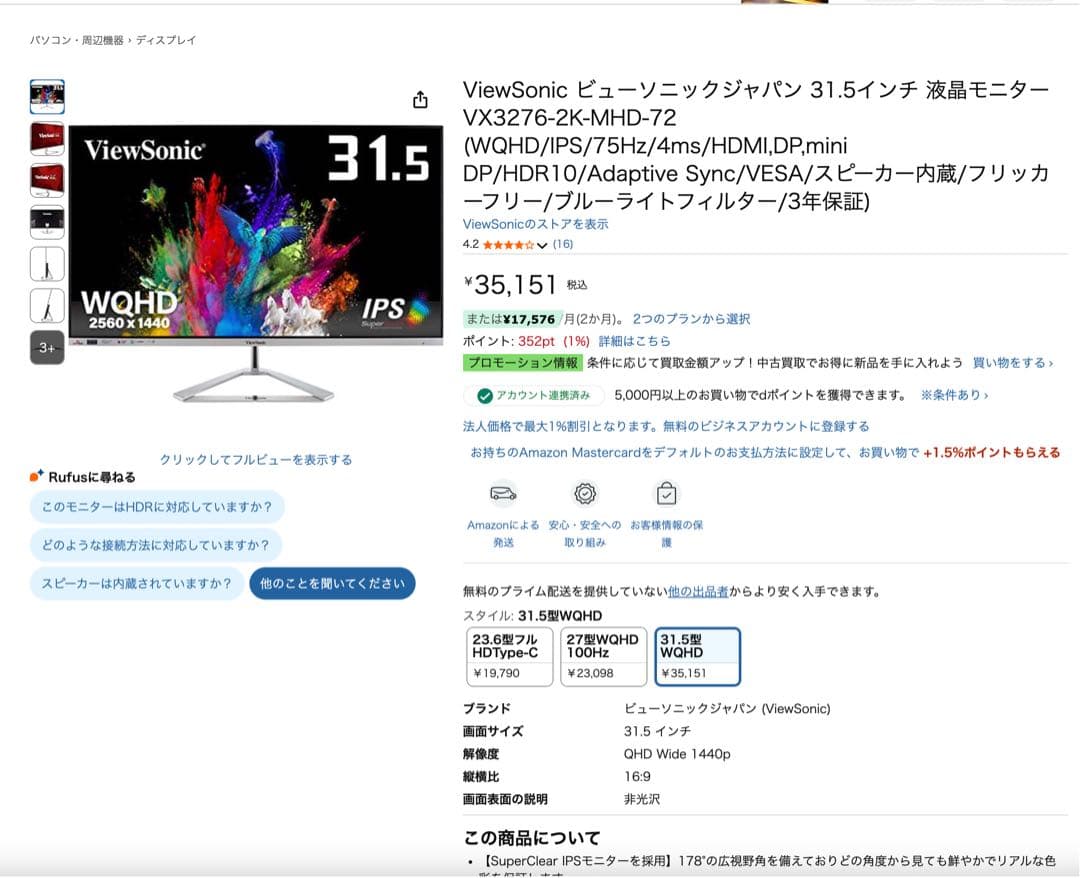Screen dimensions: 1080x878
Task: Select the monitor stand thumbnail in the sidebar
Action: pos(46,265)
